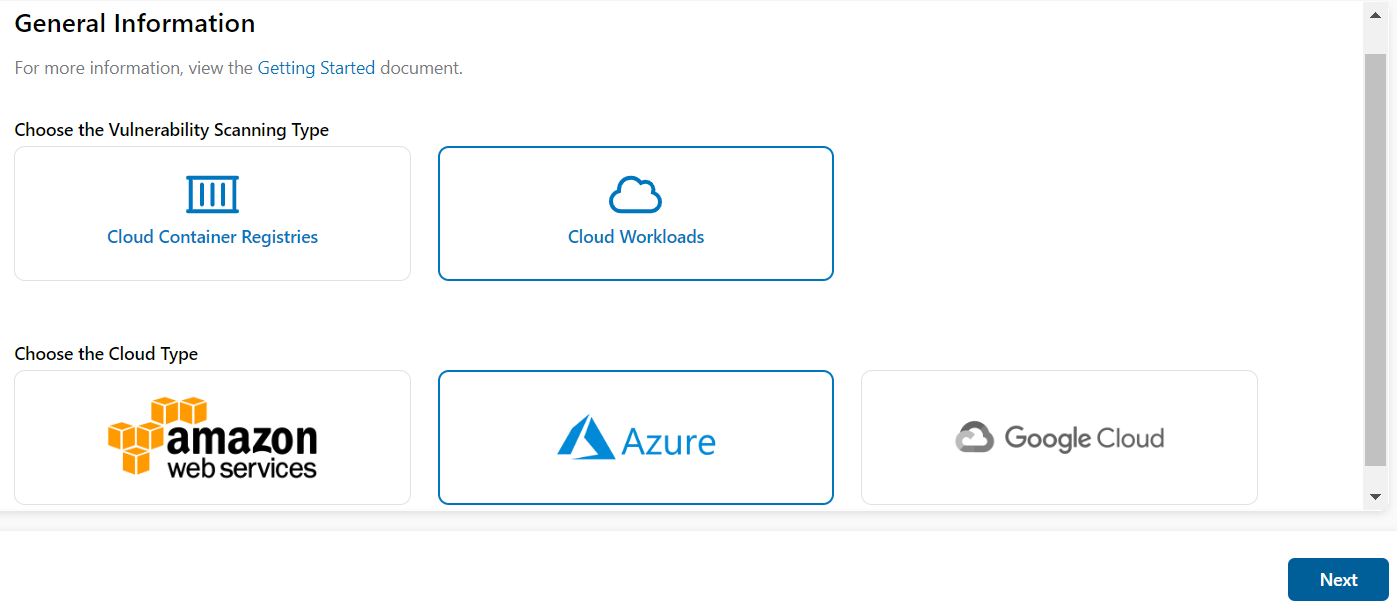This screenshot has height=609, width=1397.
Task: Click the blue Azure triangle icon
Action: tap(585, 435)
